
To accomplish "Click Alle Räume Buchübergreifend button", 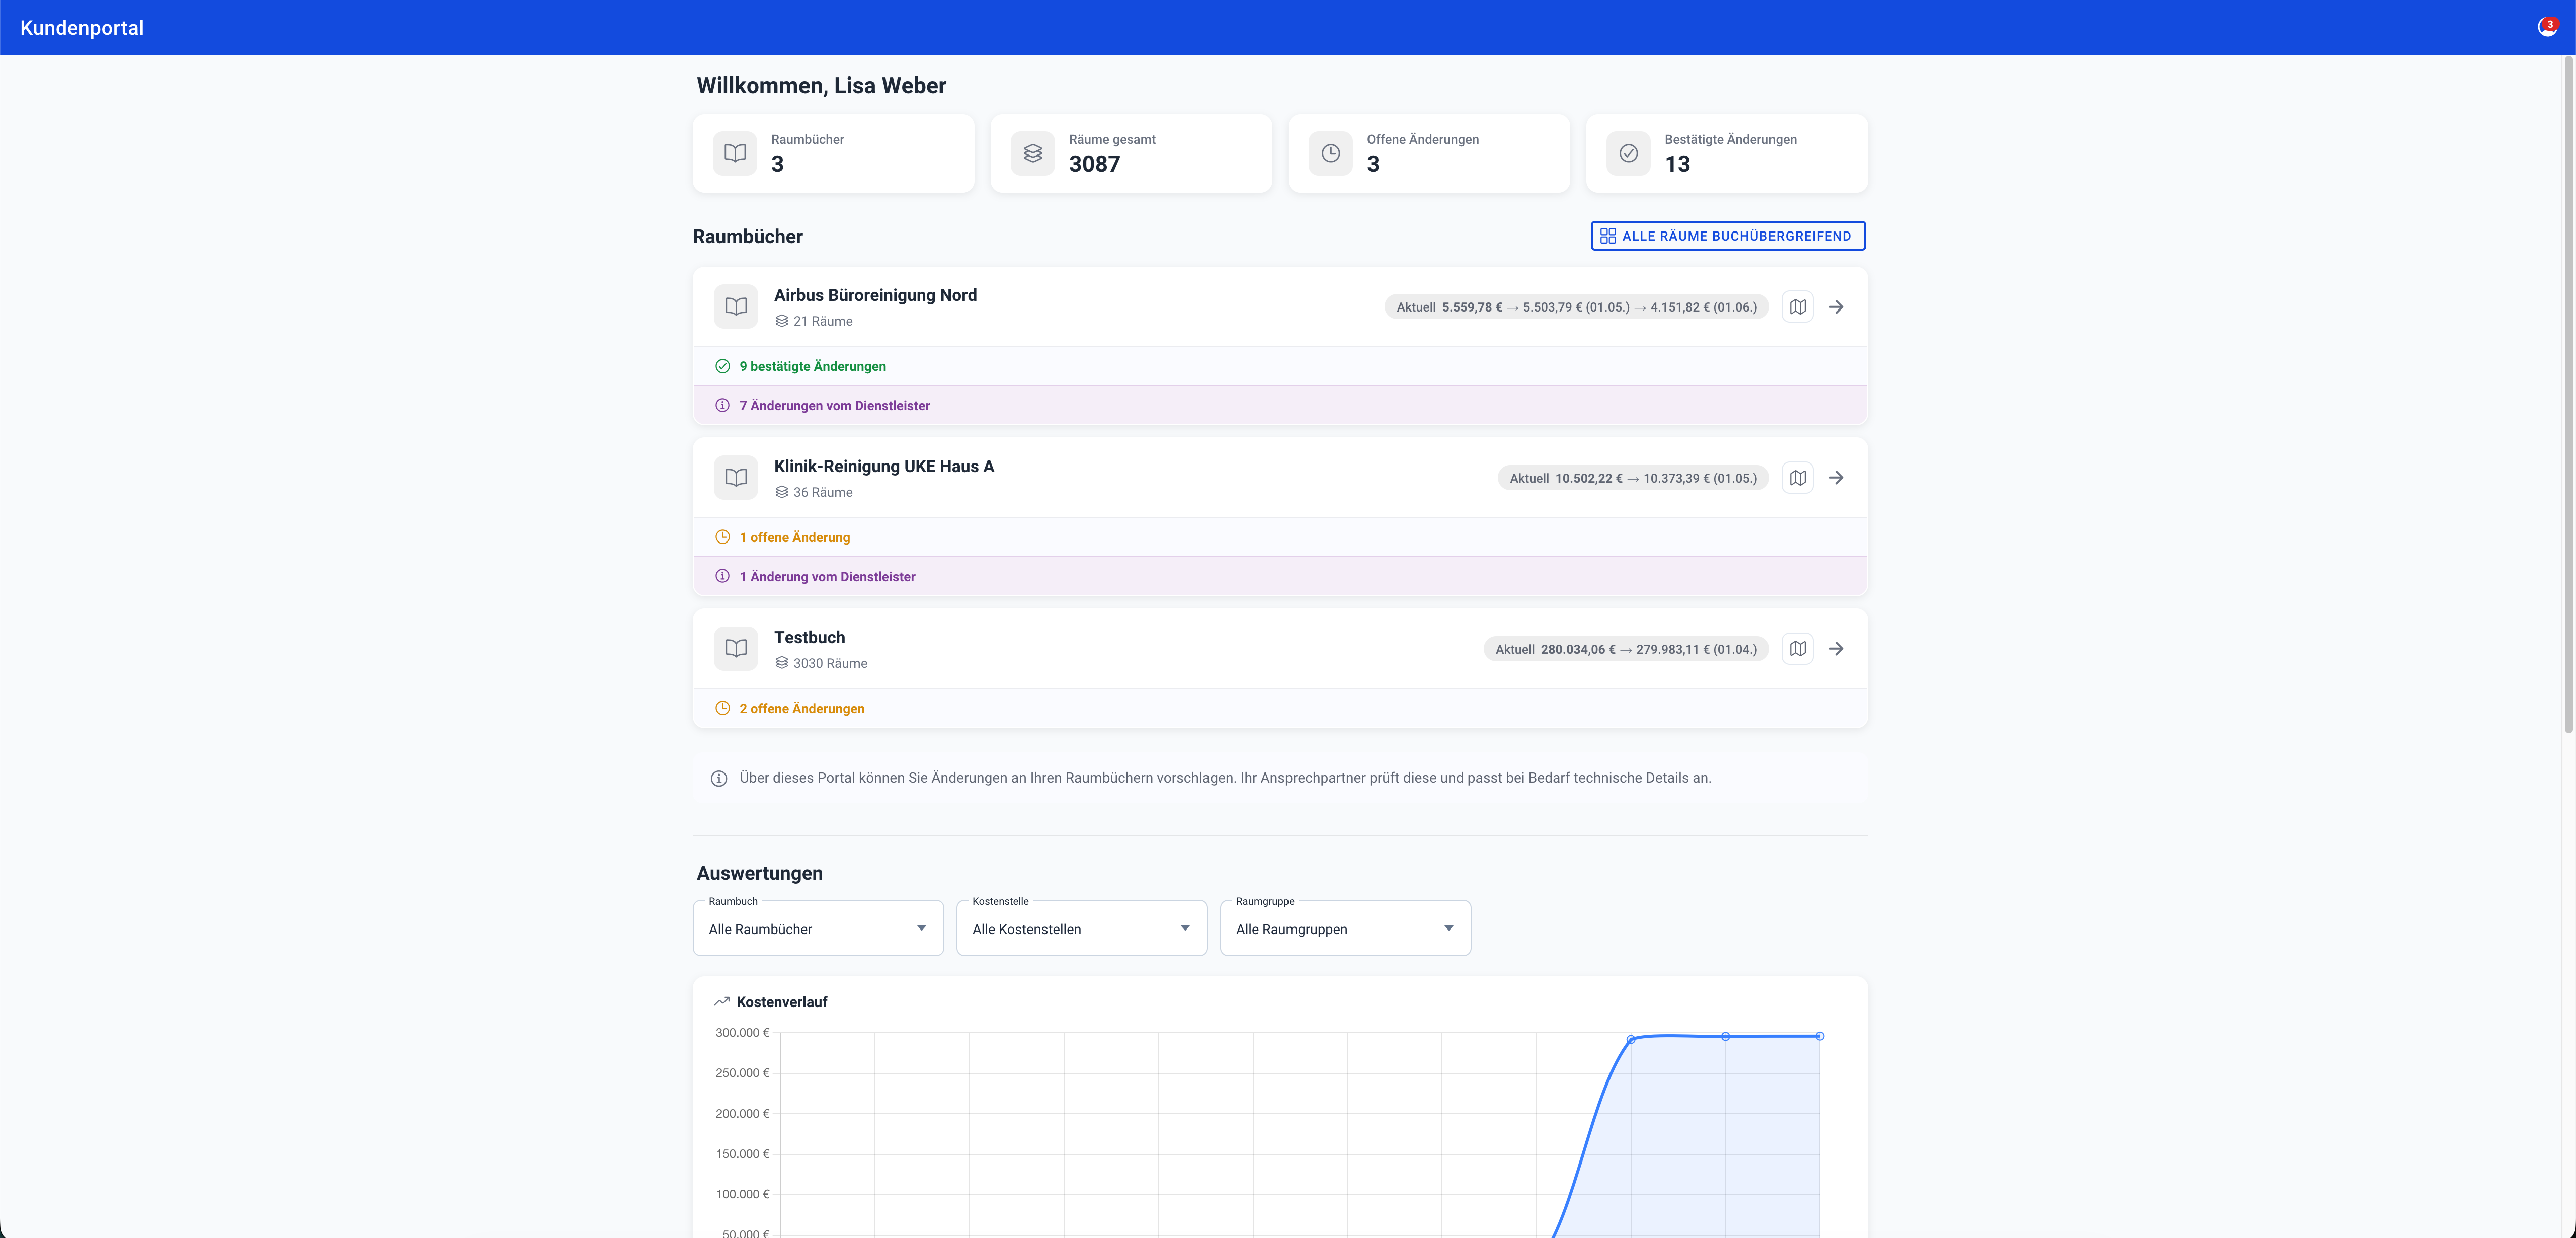I will [x=1728, y=236].
